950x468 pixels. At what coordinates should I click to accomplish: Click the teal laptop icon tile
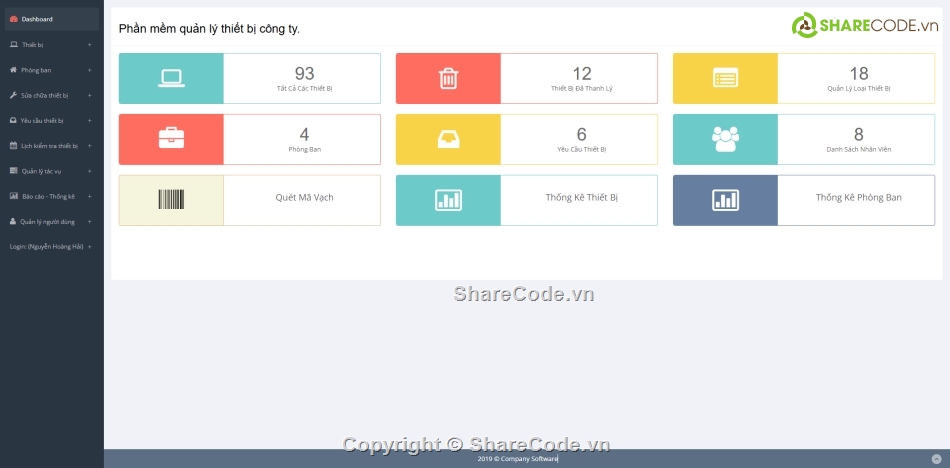(x=171, y=78)
